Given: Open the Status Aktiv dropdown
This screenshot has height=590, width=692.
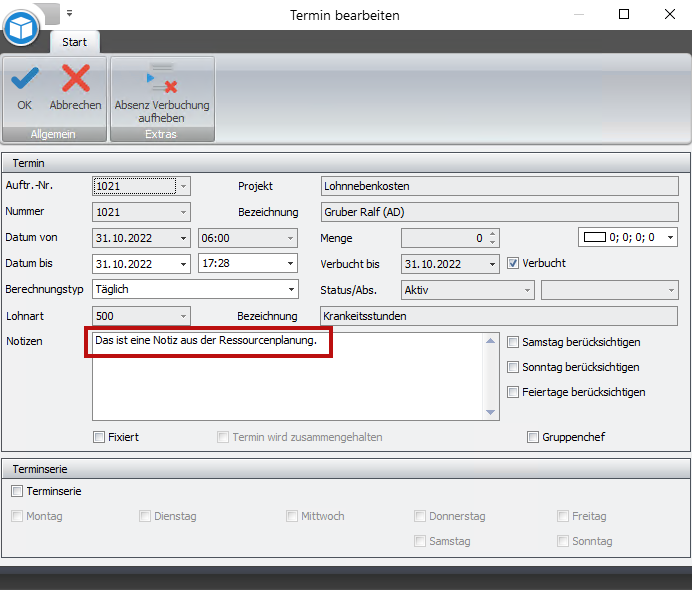Looking at the screenshot, I should [x=527, y=290].
